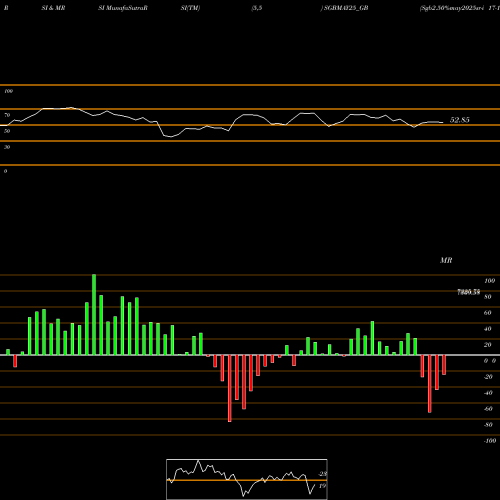The height and width of the screenshot is (500, 500).
Task: Click the RSI current value "52.85"
Action: coord(460,120)
